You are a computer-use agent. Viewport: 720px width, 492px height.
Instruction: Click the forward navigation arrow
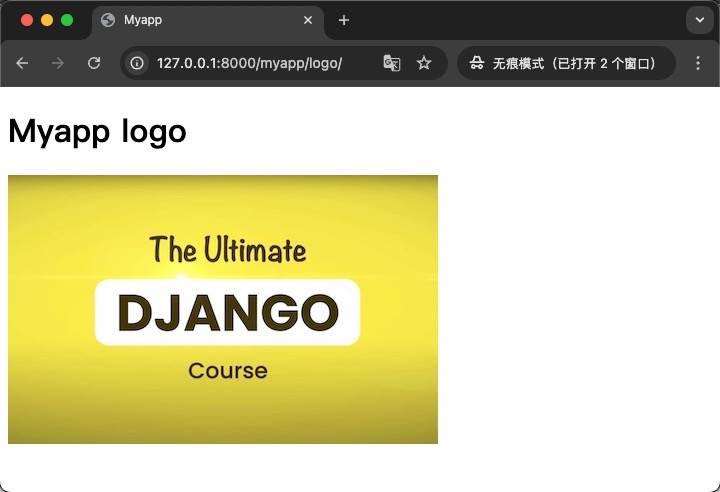coord(58,63)
